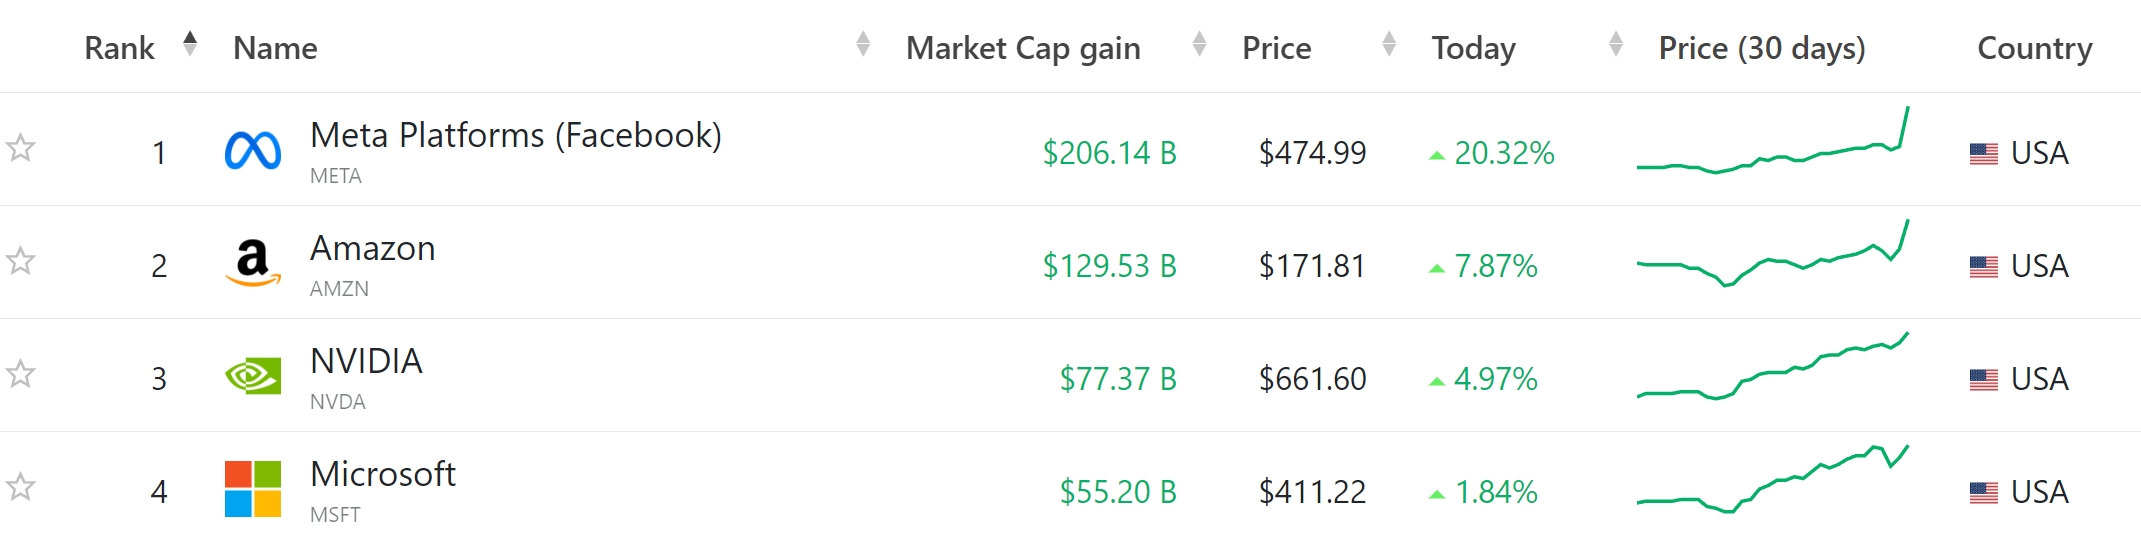Click USA flag in NVIDIA row
2141x540 pixels.
(1983, 380)
